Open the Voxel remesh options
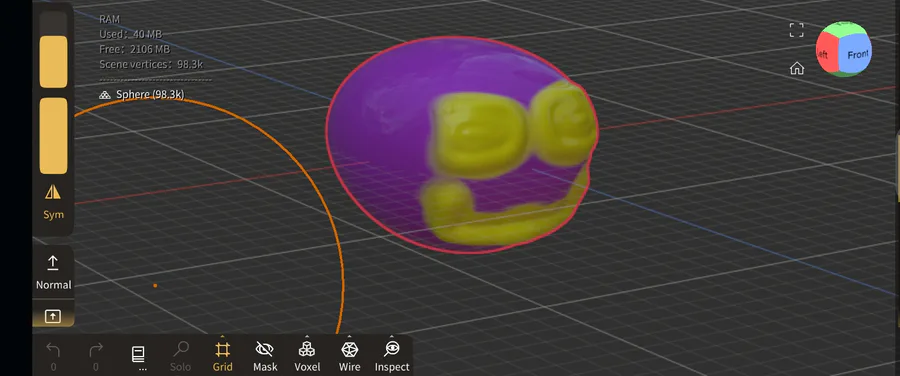900x376 pixels. 307,355
